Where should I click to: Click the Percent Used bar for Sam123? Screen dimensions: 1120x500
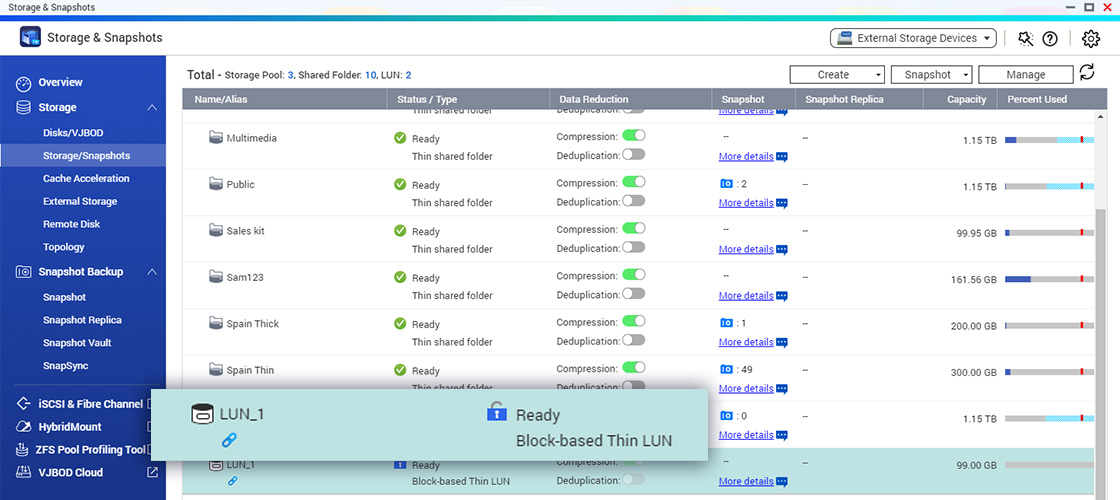1049,280
